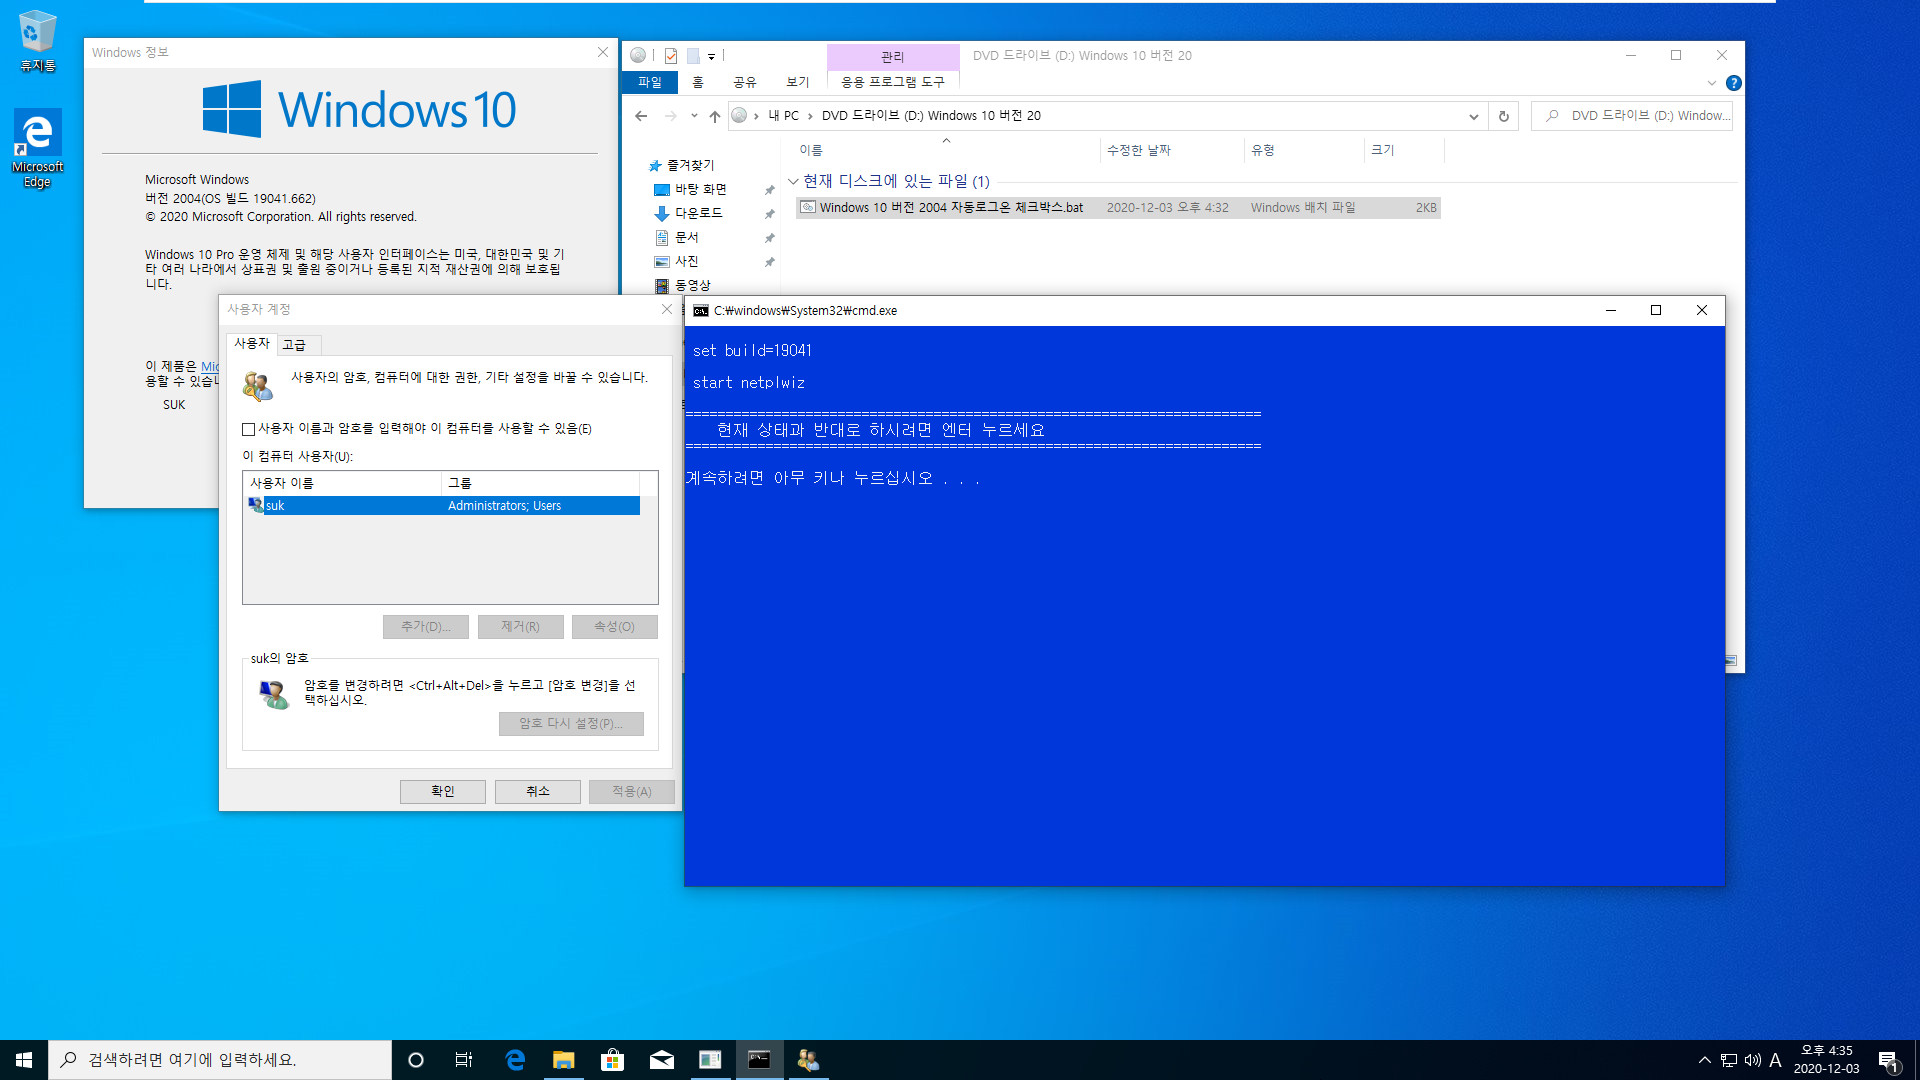Select 사진 in Explorer sidebar

point(686,261)
